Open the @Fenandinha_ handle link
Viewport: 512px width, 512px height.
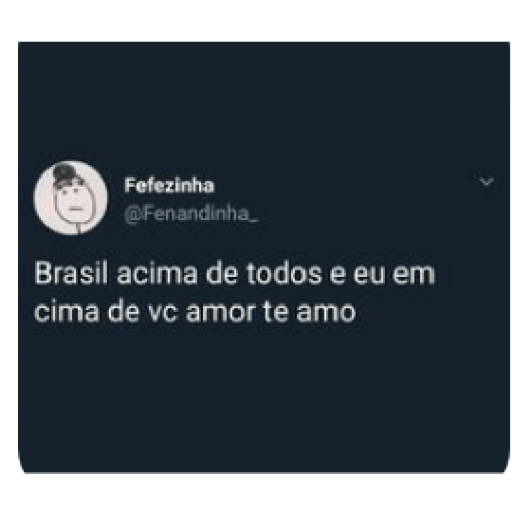(191, 214)
